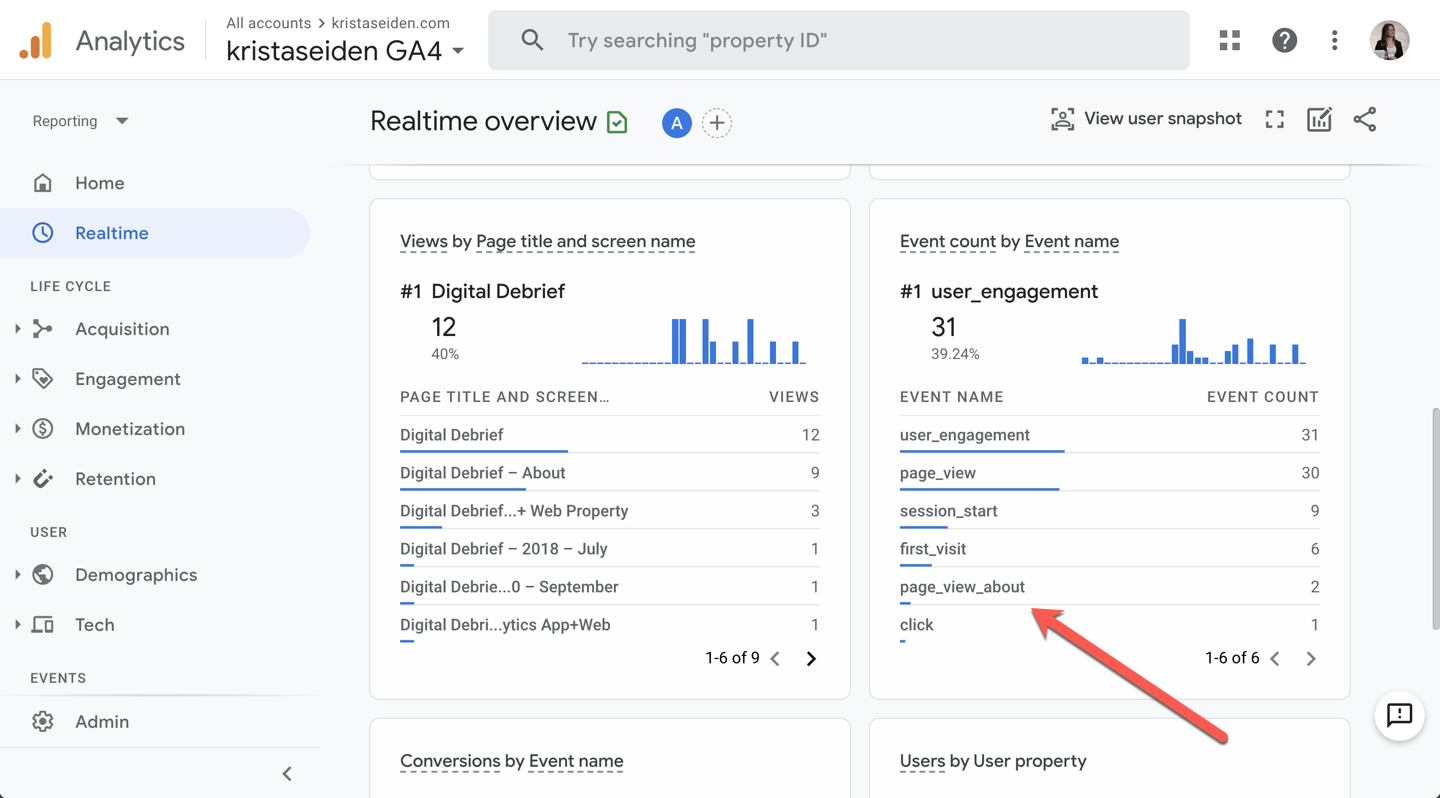Go to next page of page titles
The image size is (1440, 798).
[811, 658]
